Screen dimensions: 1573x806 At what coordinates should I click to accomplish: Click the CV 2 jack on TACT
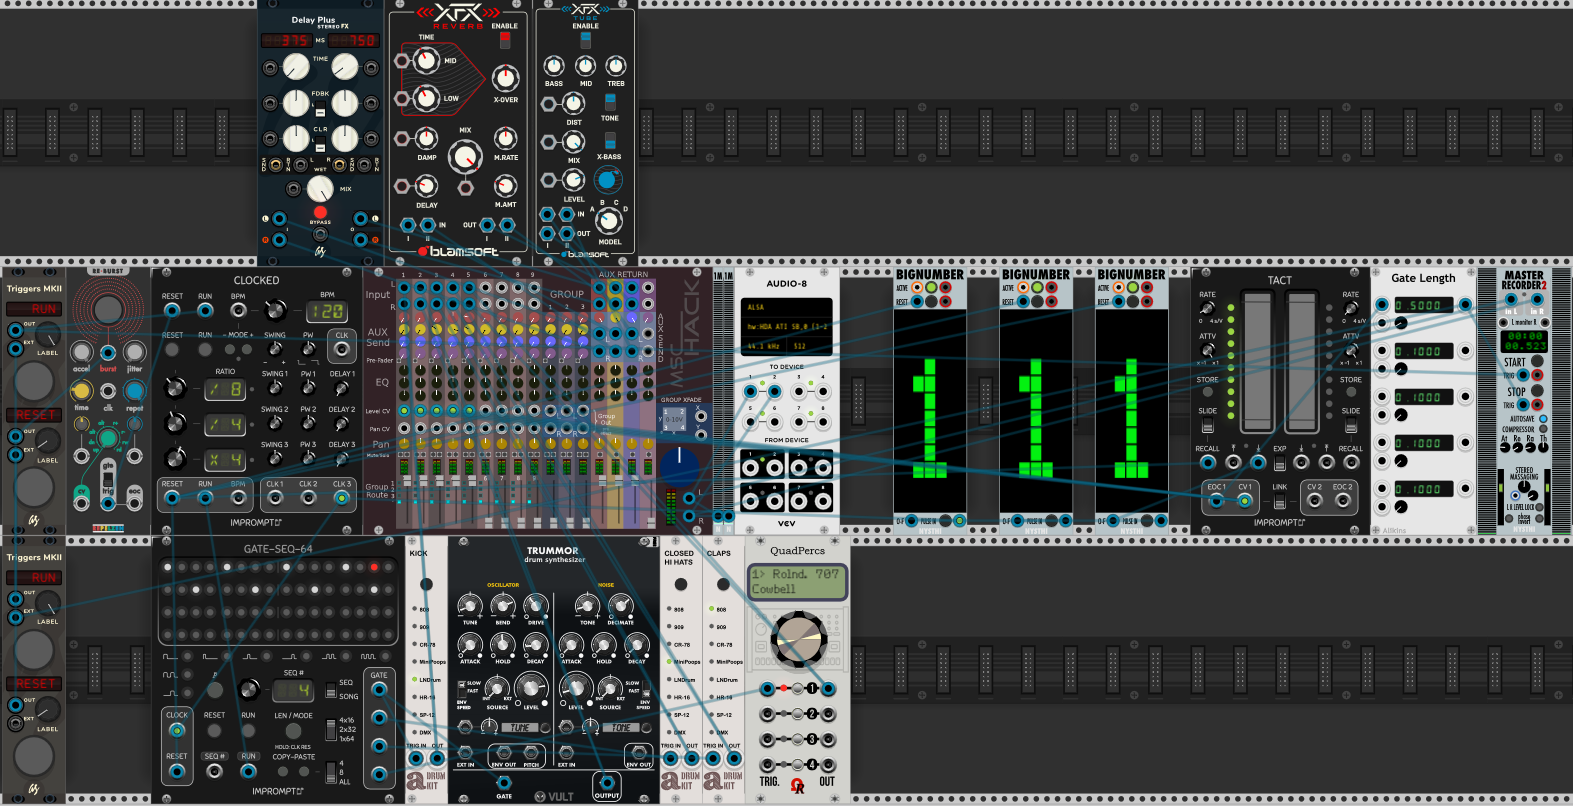[x=1314, y=500]
